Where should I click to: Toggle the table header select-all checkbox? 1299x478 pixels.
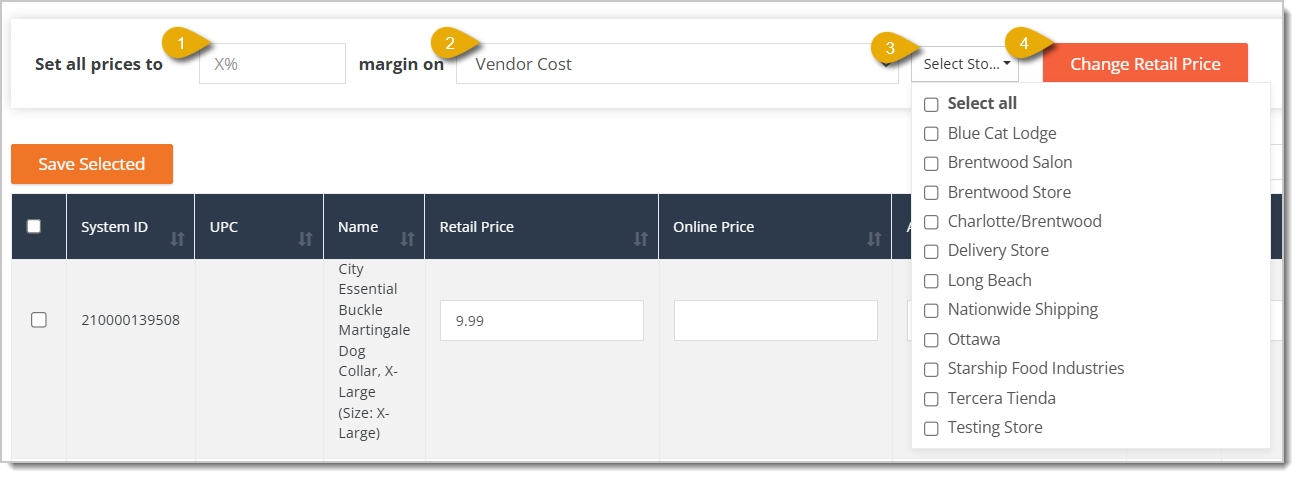tap(34, 226)
